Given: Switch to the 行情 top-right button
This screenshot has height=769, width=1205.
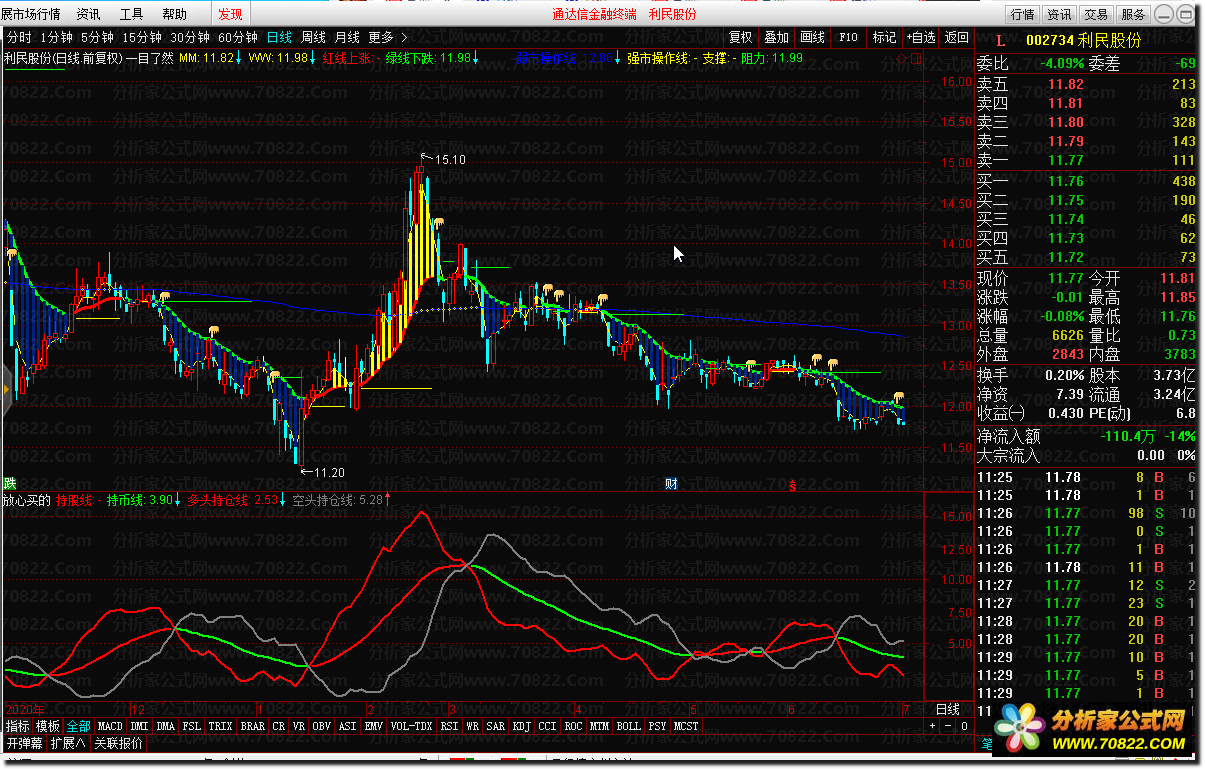Looking at the screenshot, I should coord(1022,14).
